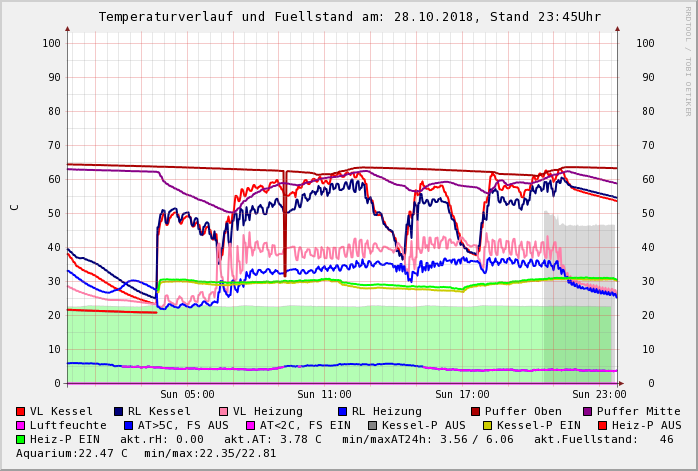Click the red VL Kessel legend swatch
The width and height of the screenshot is (698, 471).
tap(21, 411)
